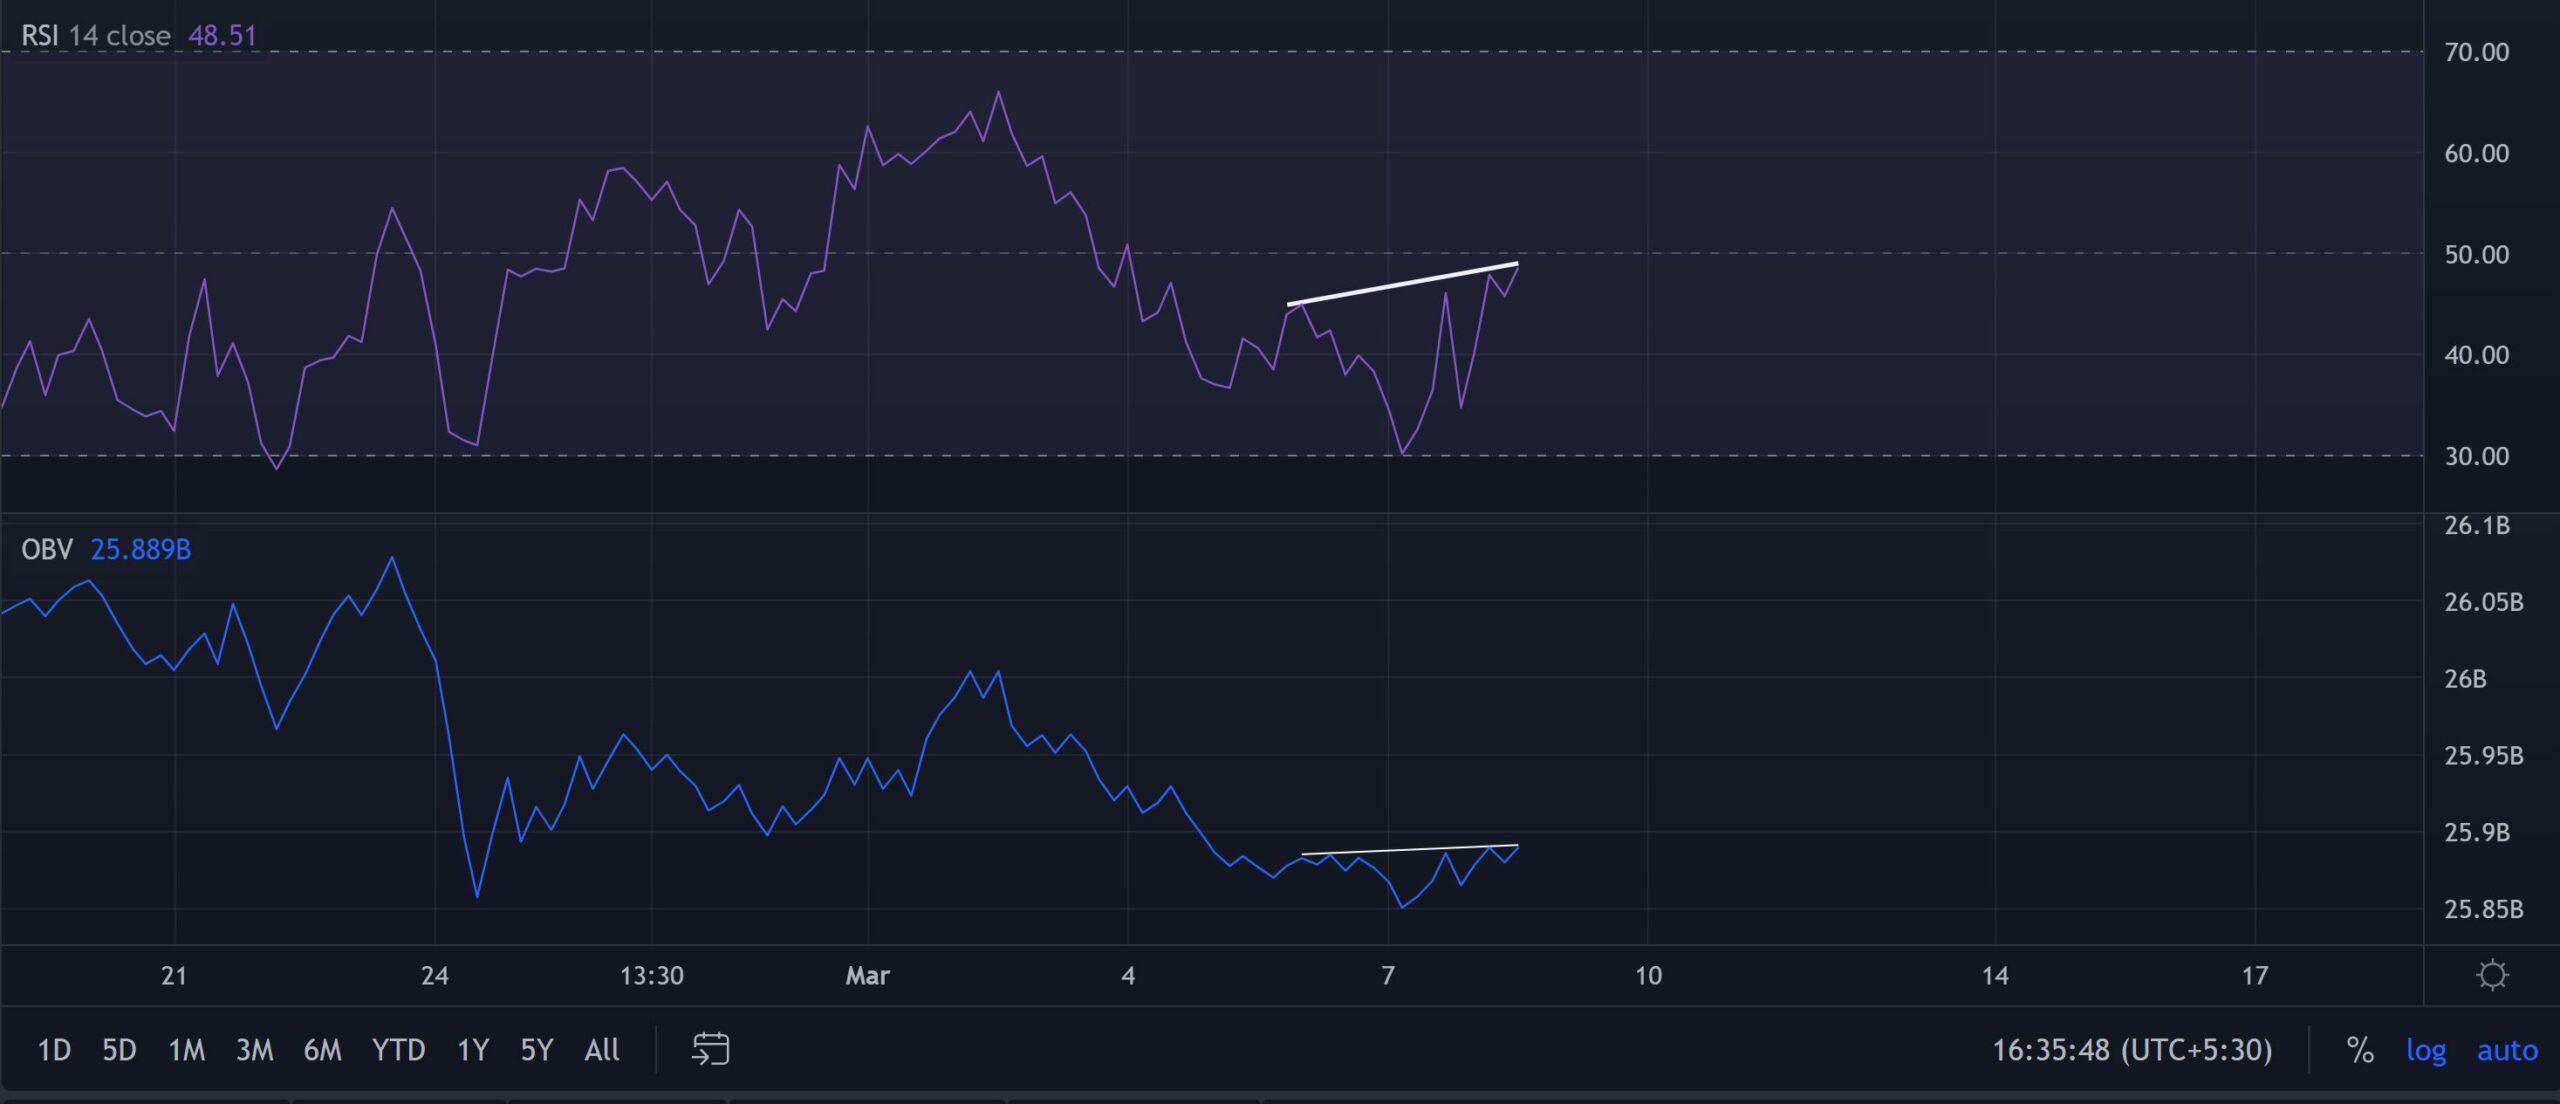Click the RSI indicator title

point(97,35)
